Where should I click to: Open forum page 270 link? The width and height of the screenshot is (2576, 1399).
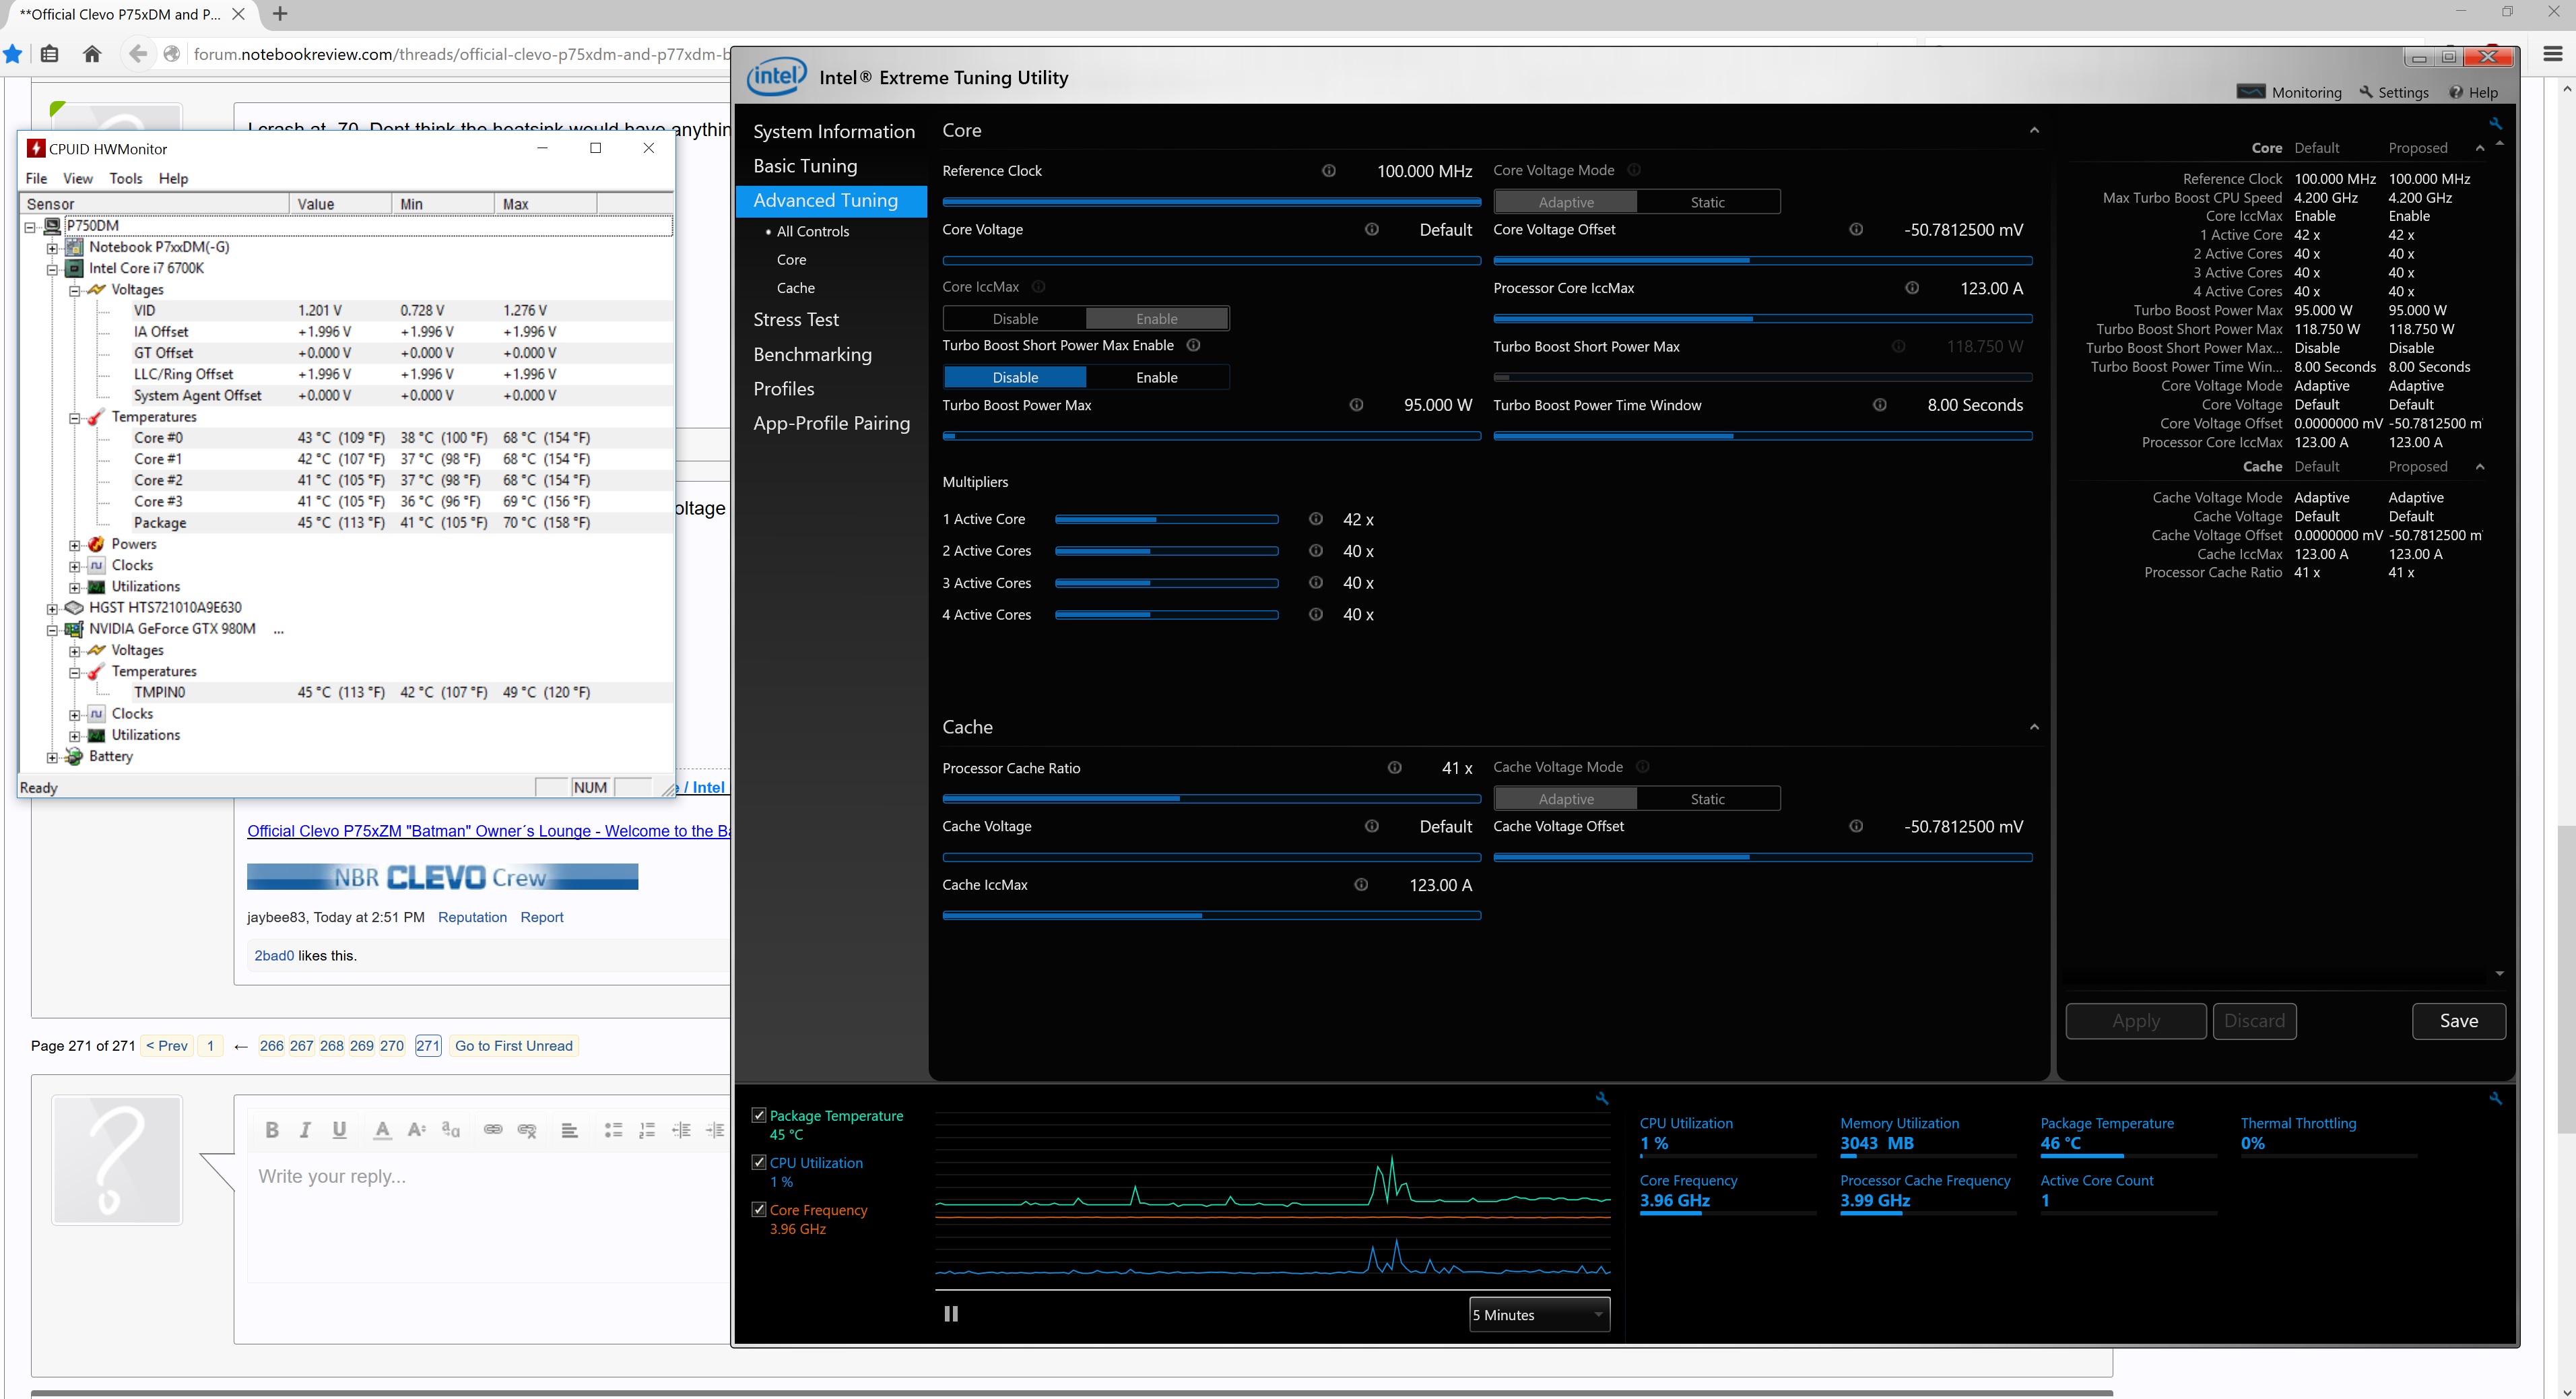pyautogui.click(x=392, y=1046)
